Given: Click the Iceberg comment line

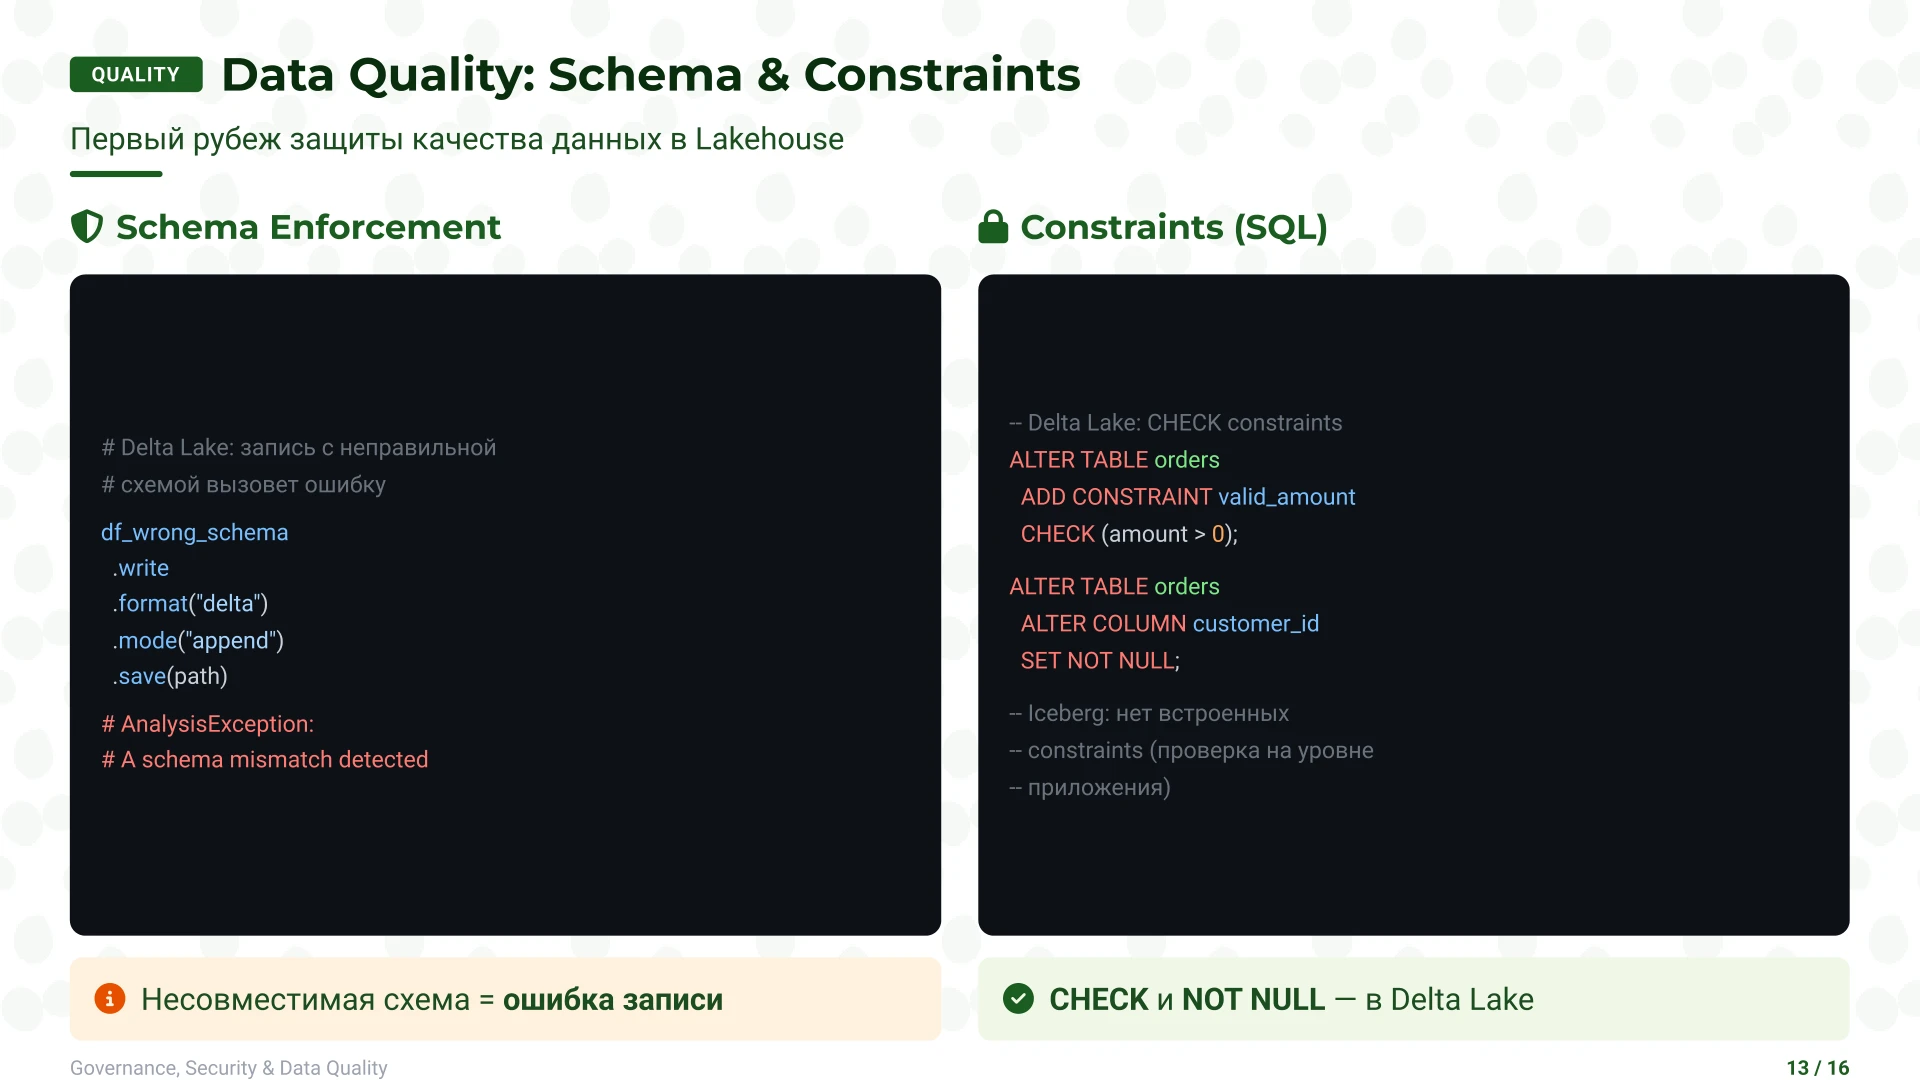Looking at the screenshot, I should click(1149, 713).
